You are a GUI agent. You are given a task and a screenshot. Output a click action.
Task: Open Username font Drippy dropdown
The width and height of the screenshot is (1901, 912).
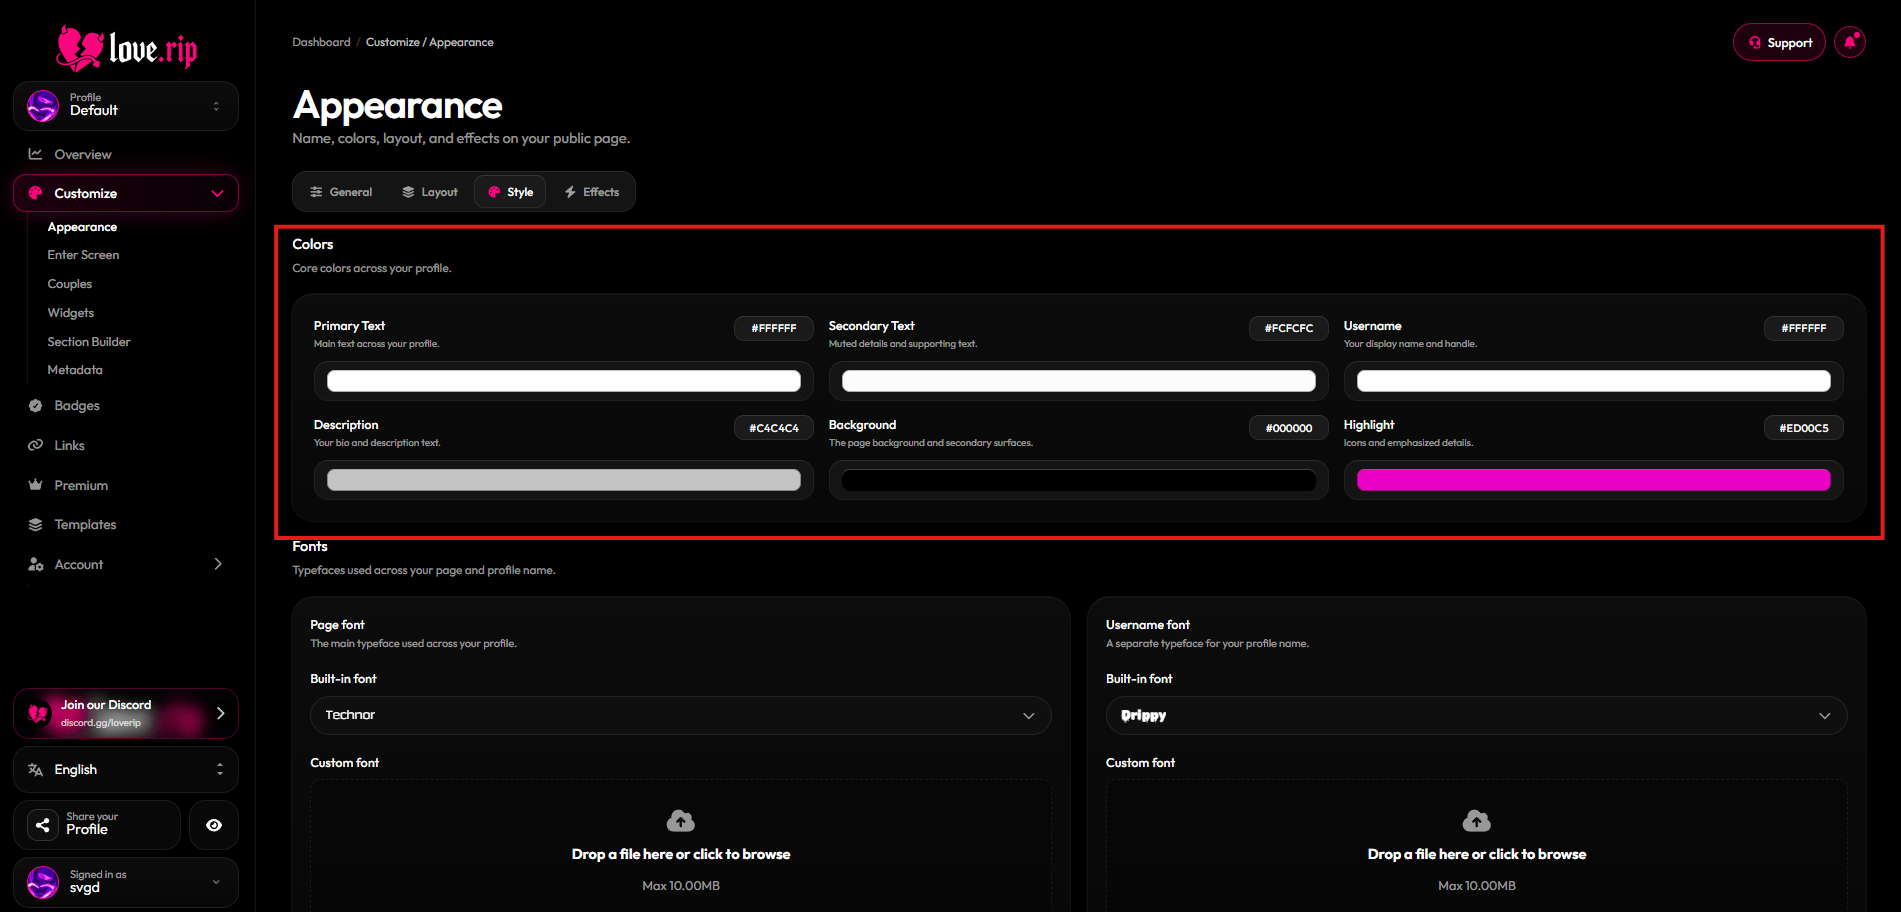pos(1476,715)
